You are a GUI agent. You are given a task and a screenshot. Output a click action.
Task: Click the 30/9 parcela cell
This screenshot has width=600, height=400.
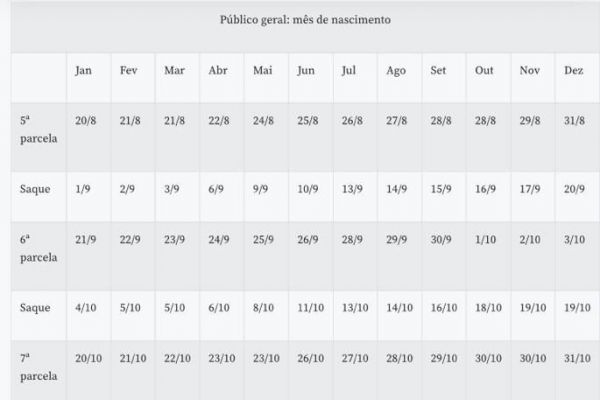pyautogui.click(x=441, y=240)
